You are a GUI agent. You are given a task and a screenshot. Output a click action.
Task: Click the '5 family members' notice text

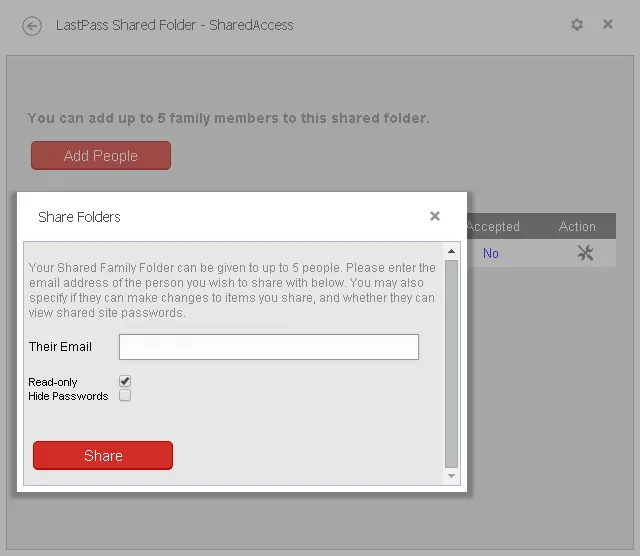point(229,118)
